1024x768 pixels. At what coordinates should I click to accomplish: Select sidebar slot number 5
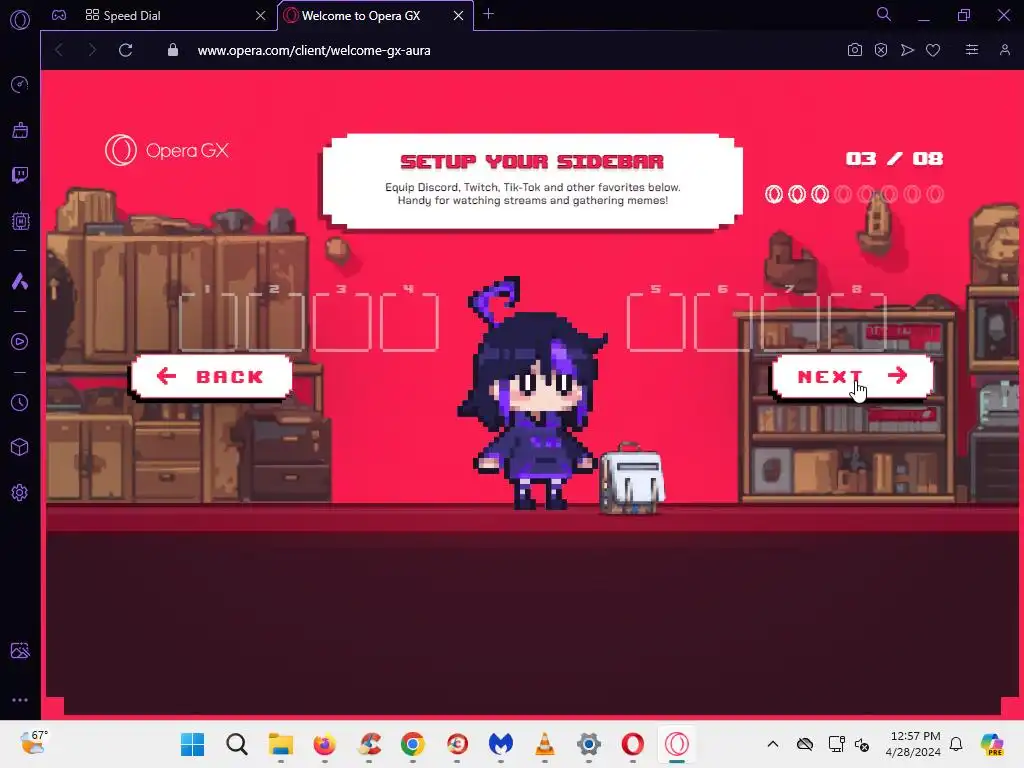click(656, 323)
